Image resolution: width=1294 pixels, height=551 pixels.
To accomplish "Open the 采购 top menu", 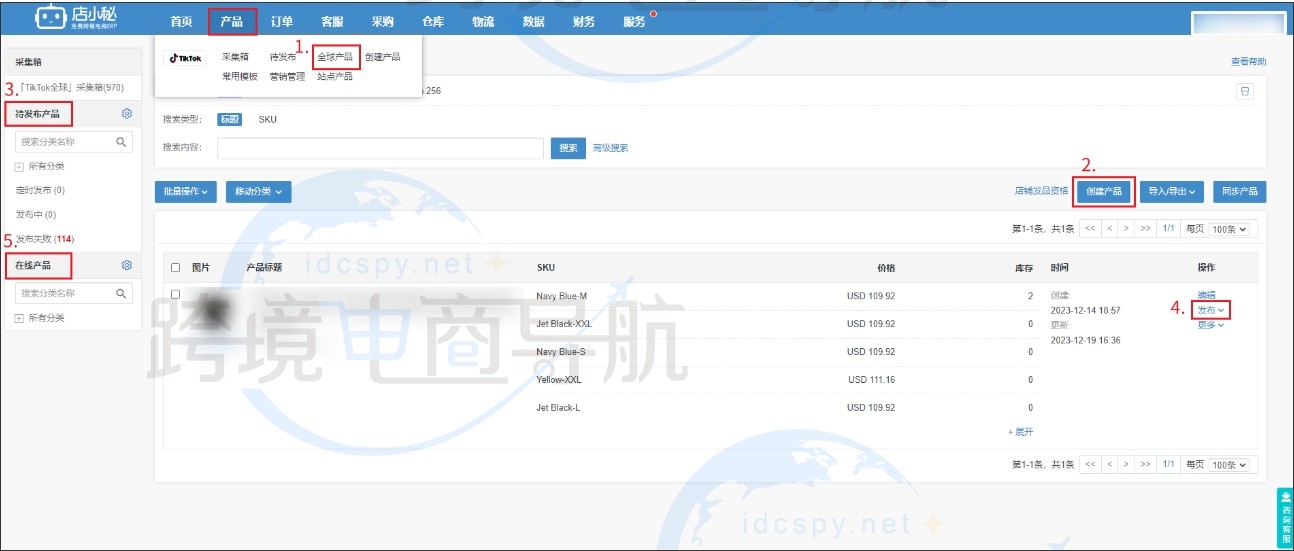I will click(x=382, y=21).
